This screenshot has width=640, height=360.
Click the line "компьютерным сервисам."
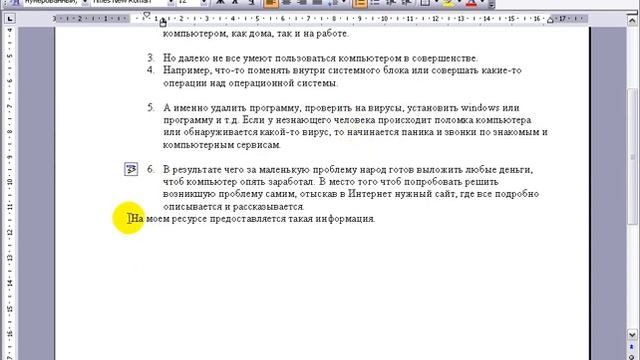coord(222,145)
